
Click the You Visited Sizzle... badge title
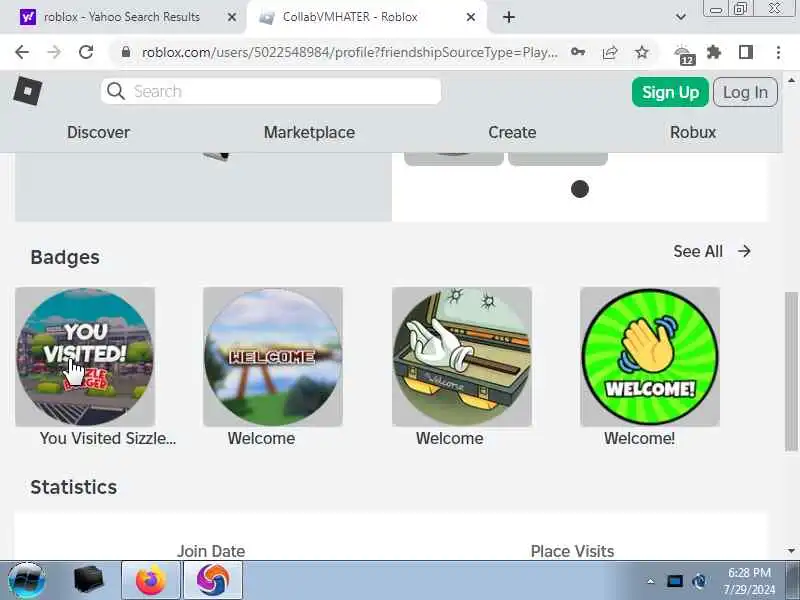click(108, 438)
